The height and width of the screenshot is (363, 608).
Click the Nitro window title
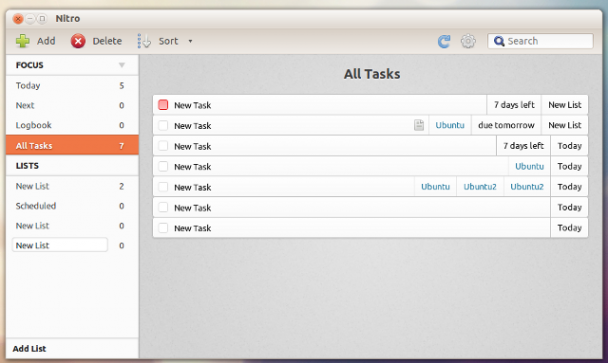coord(67,18)
